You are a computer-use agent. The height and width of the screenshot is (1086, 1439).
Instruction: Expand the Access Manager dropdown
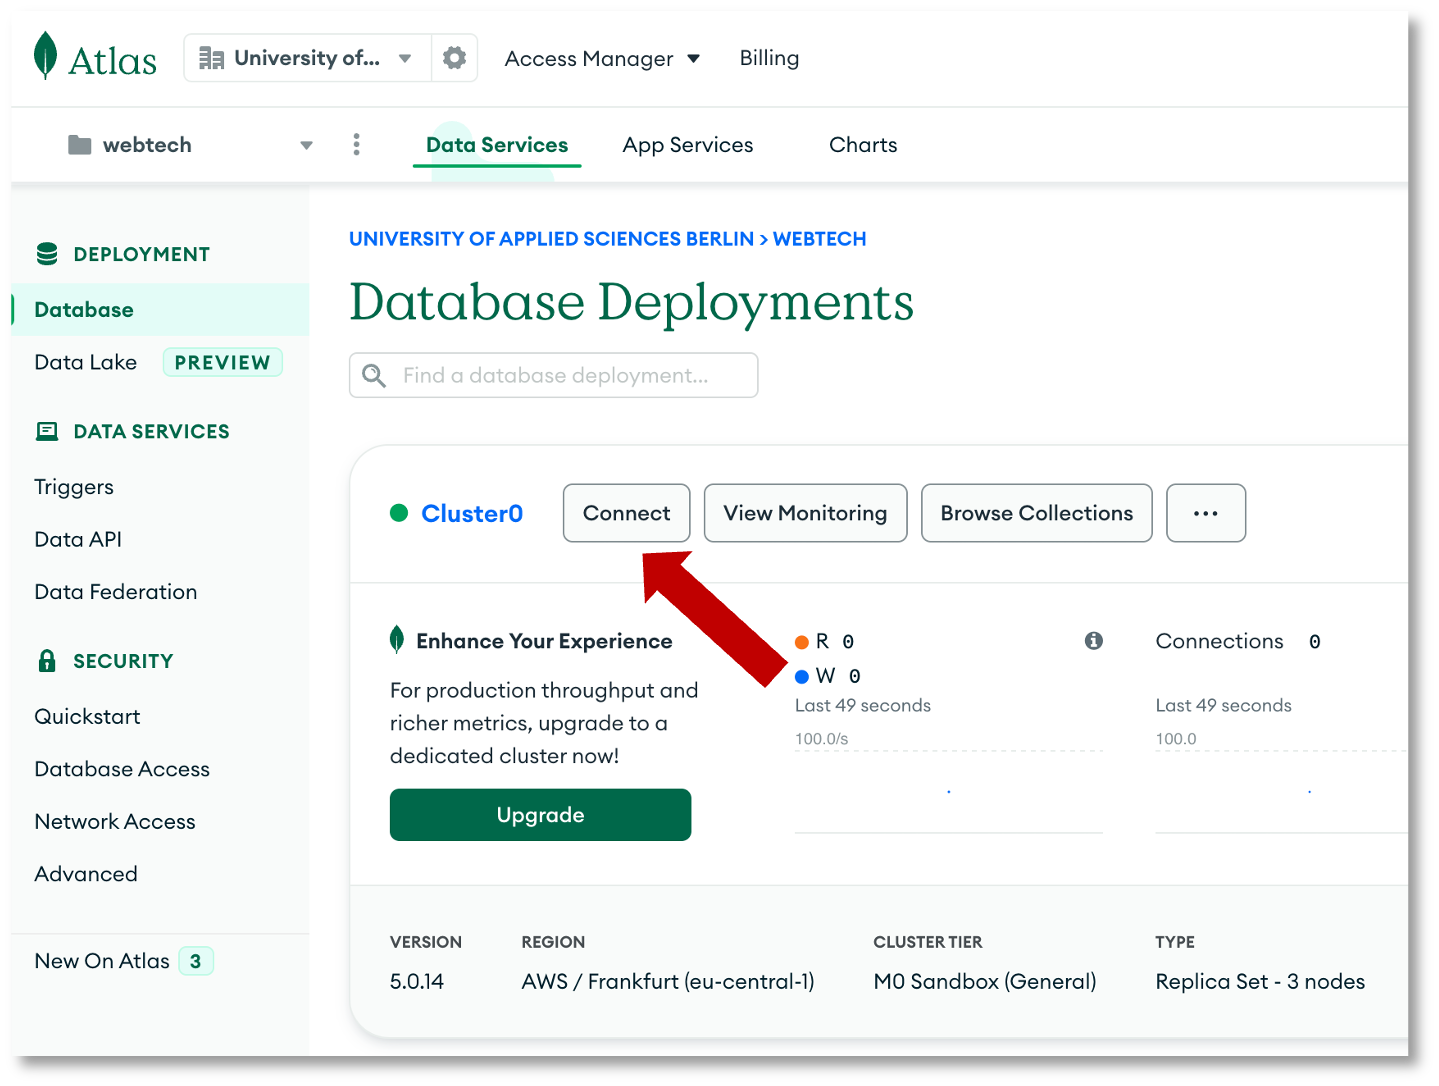[602, 59]
